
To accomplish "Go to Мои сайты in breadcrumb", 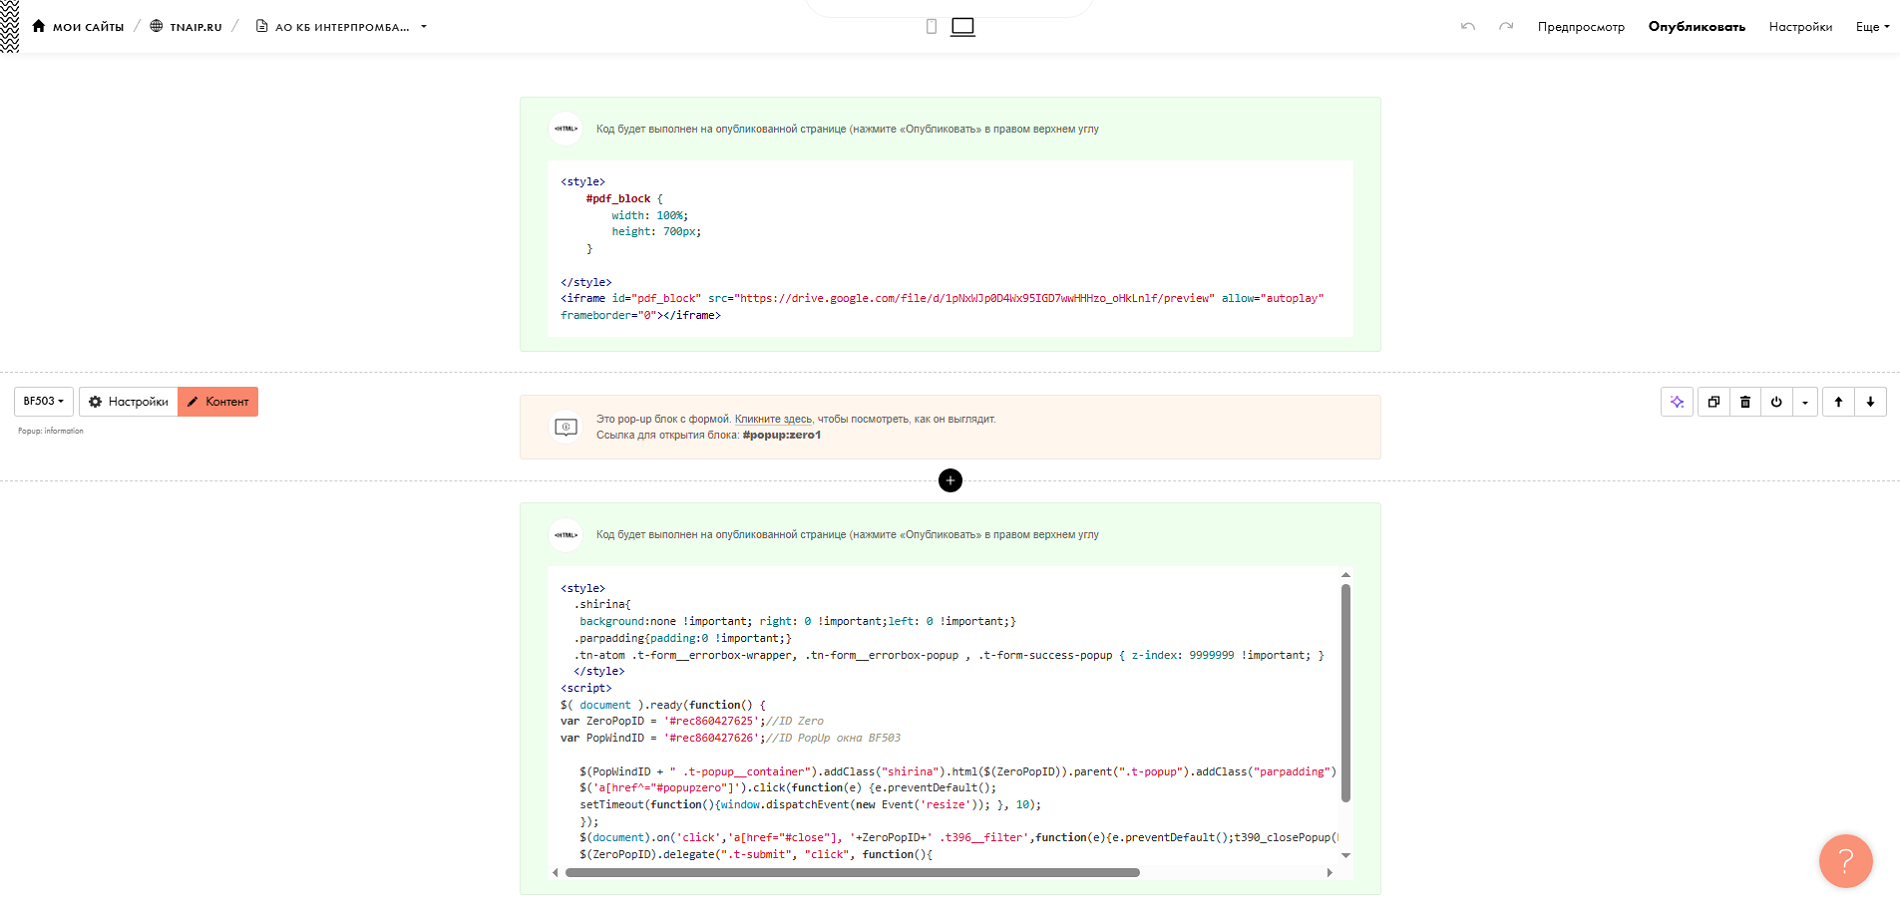I will click(x=78, y=27).
